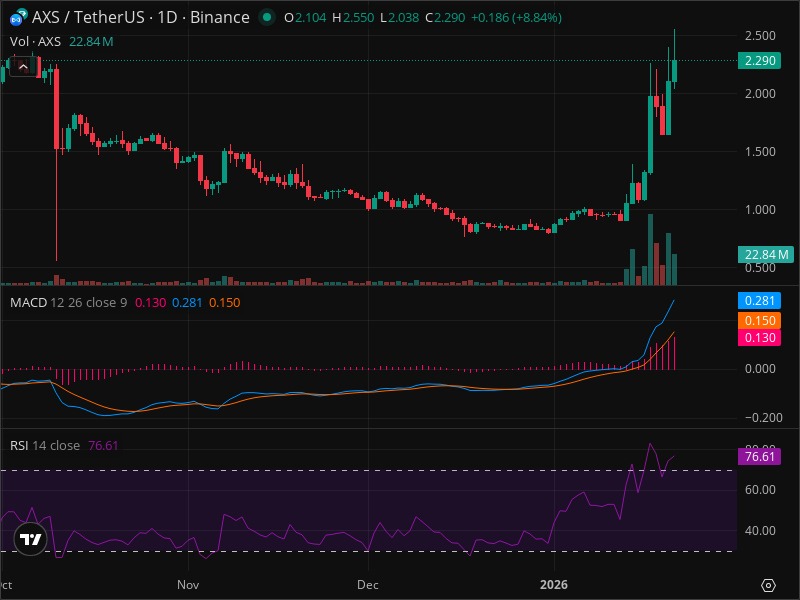Click the 40.00 RSI scale label
800x600 pixels.
coord(760,531)
